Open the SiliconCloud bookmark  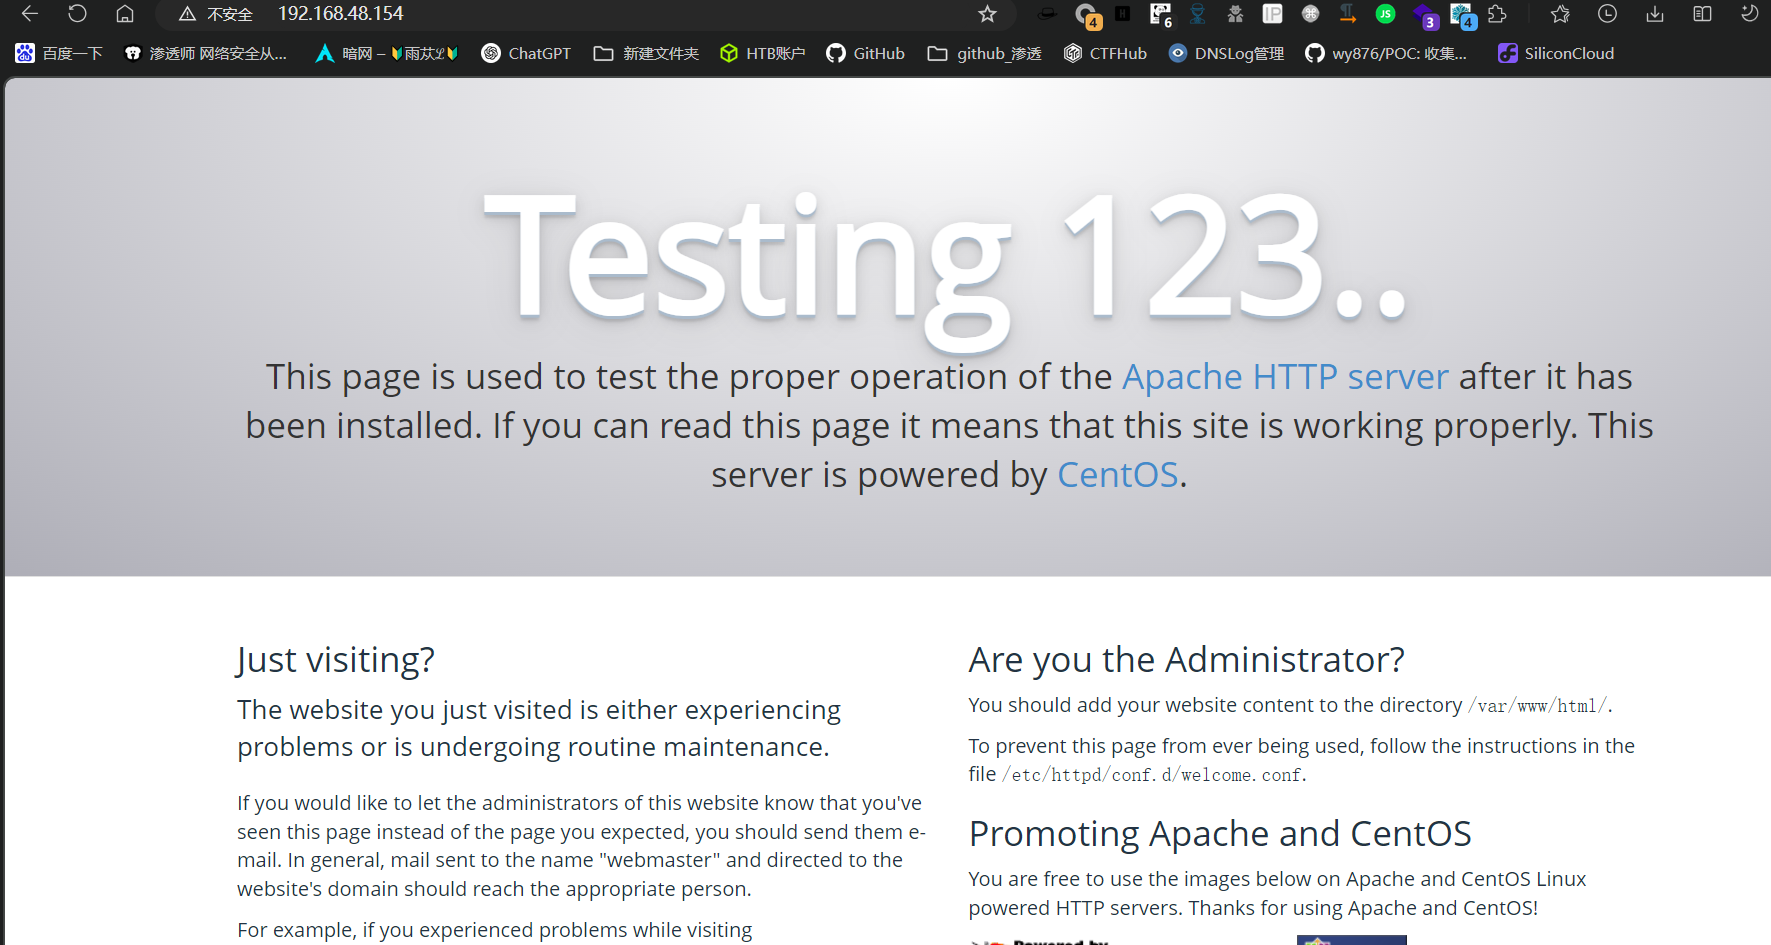1556,53
